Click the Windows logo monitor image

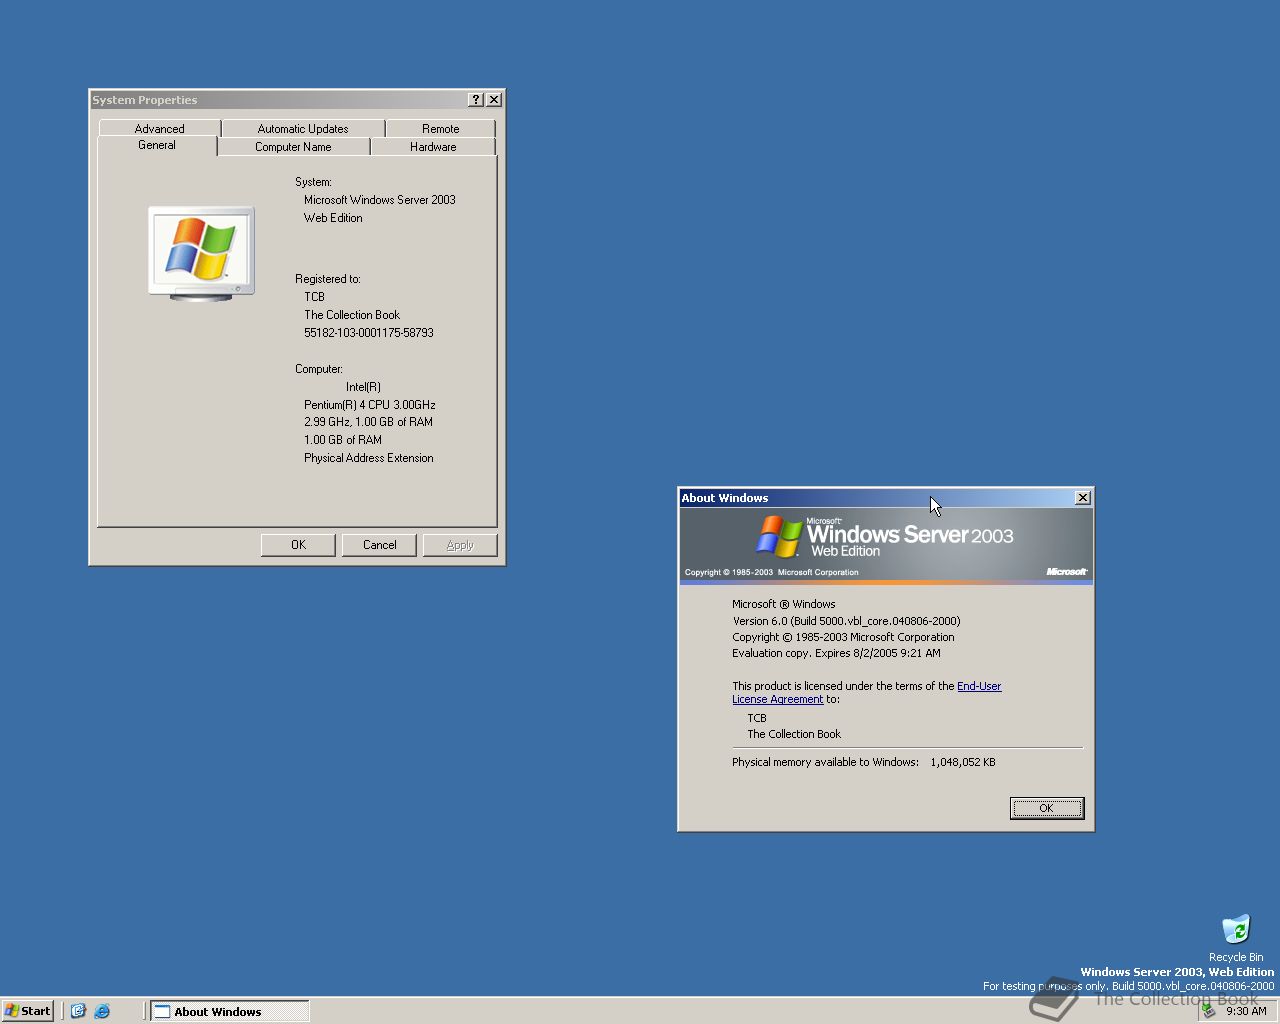pyautogui.click(x=201, y=254)
